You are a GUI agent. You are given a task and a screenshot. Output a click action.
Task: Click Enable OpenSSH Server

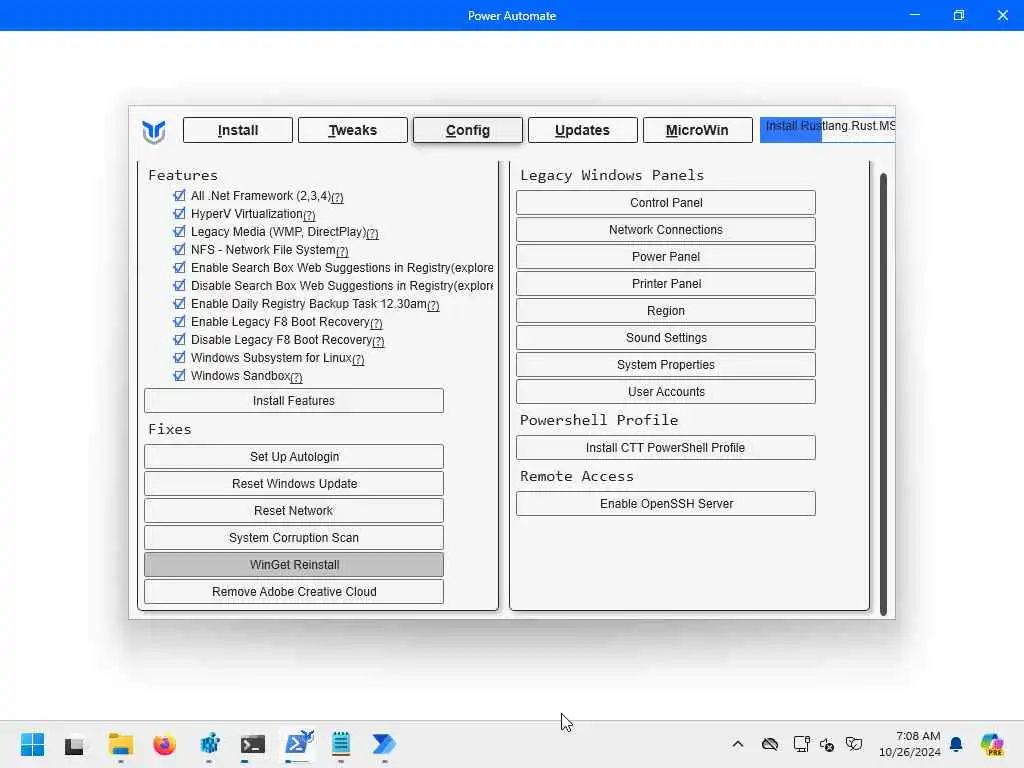pyautogui.click(x=665, y=504)
